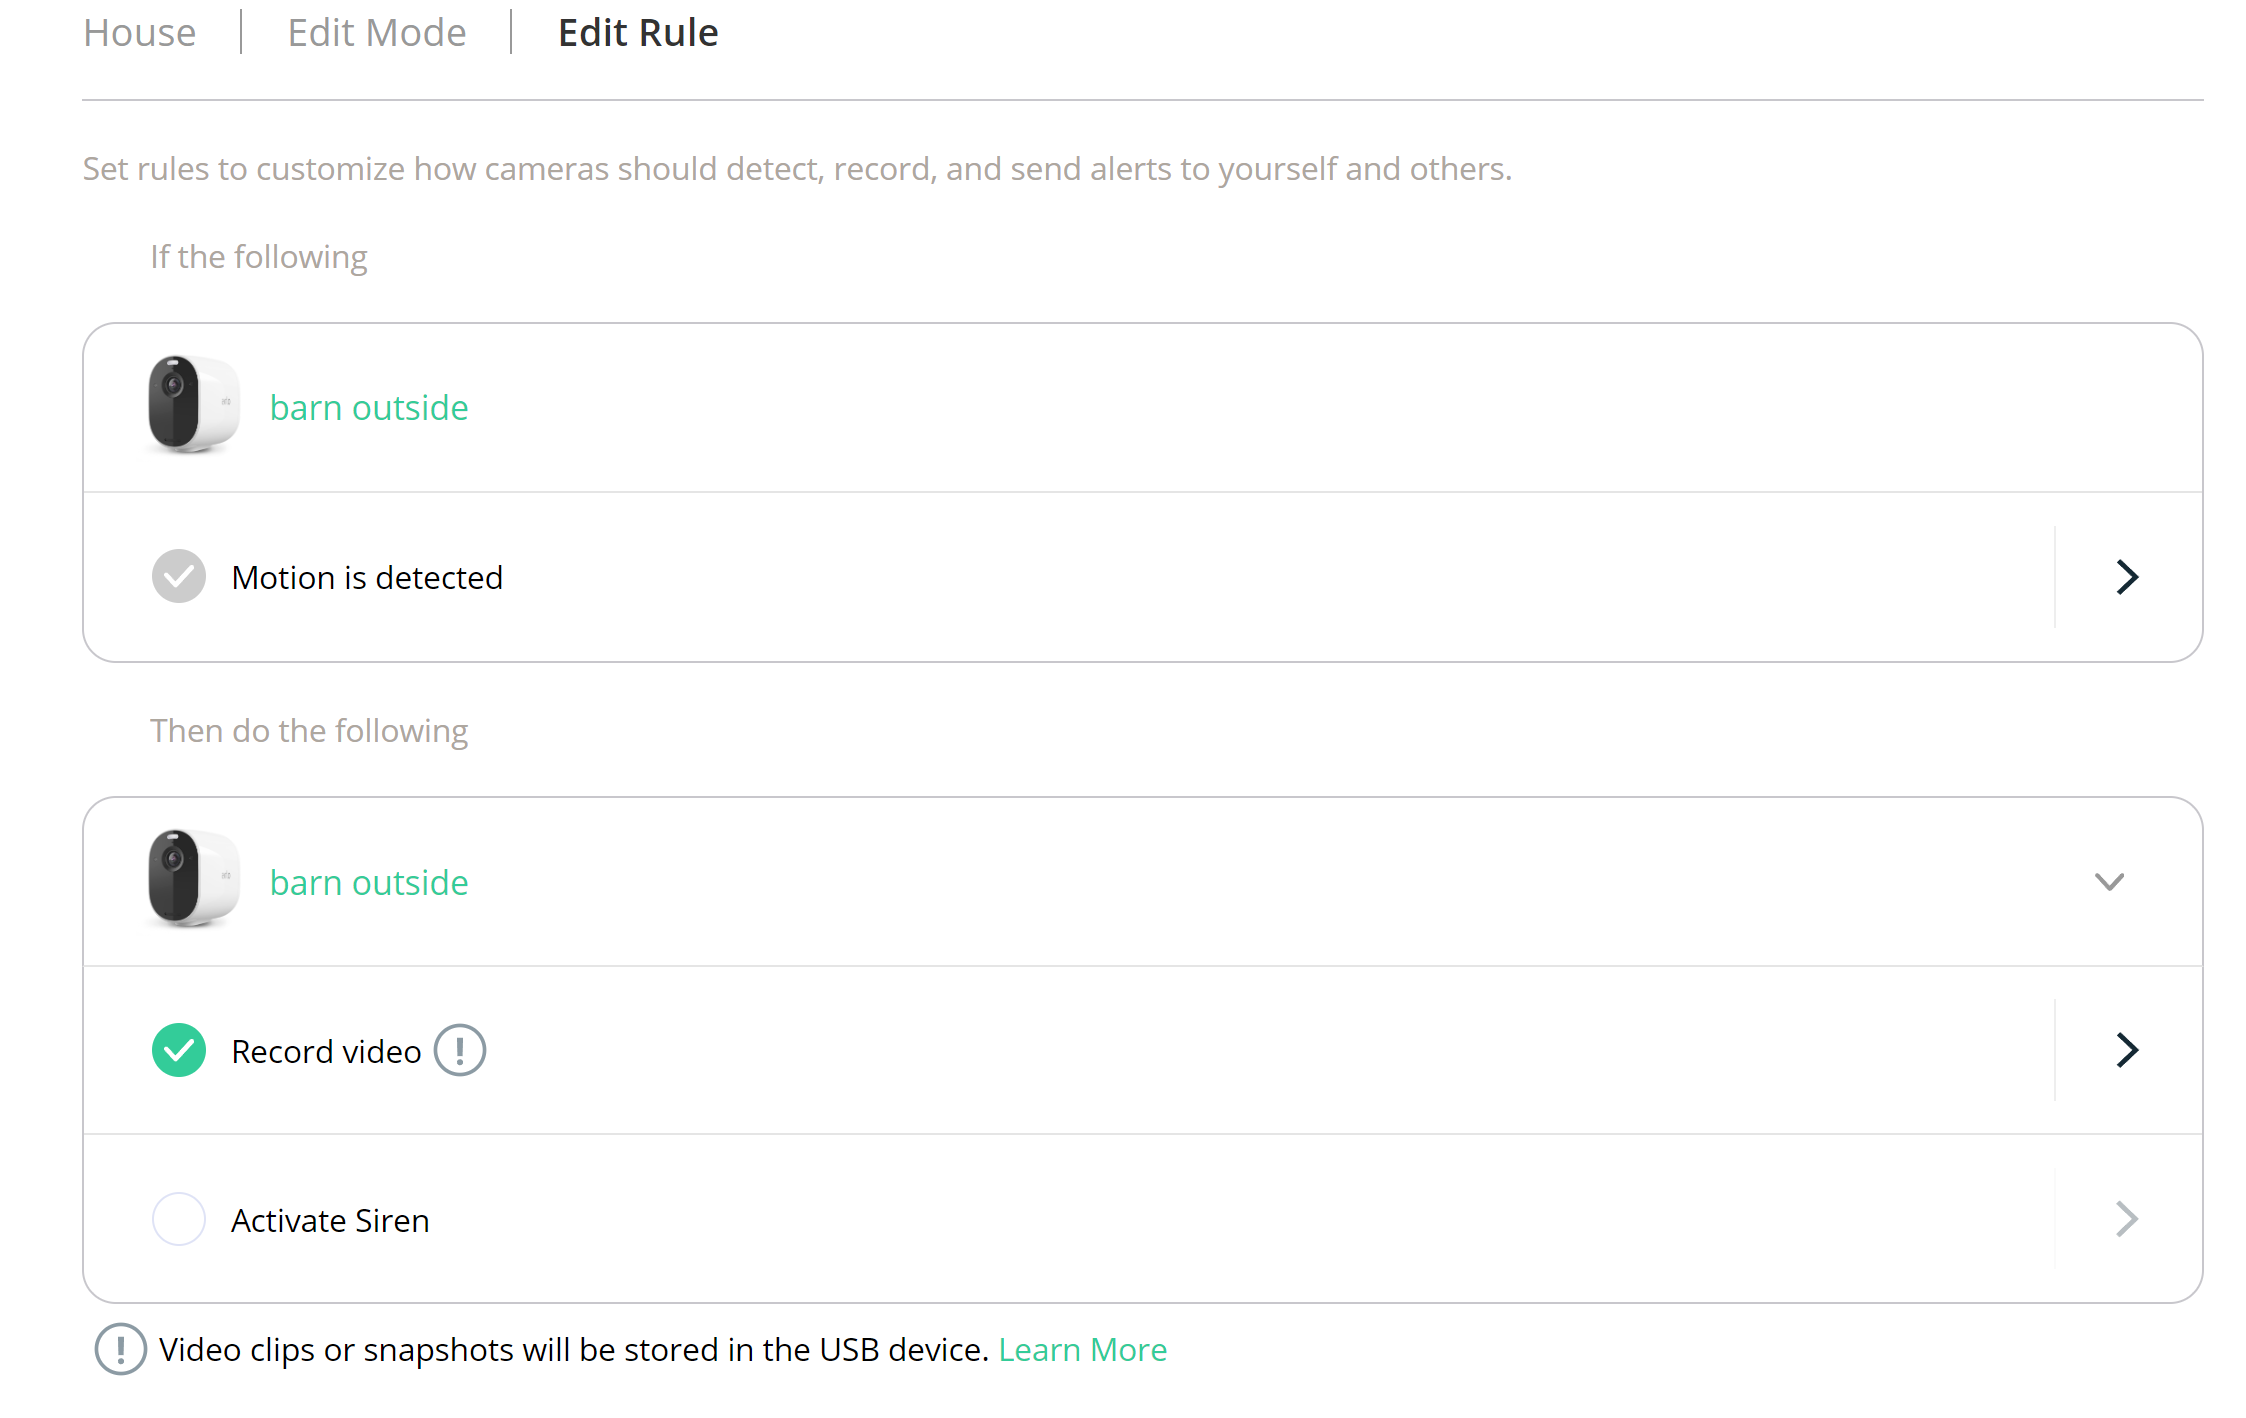Open Motion is detected settings arrow
Screen dimensions: 2246x1418
[x=2127, y=577]
